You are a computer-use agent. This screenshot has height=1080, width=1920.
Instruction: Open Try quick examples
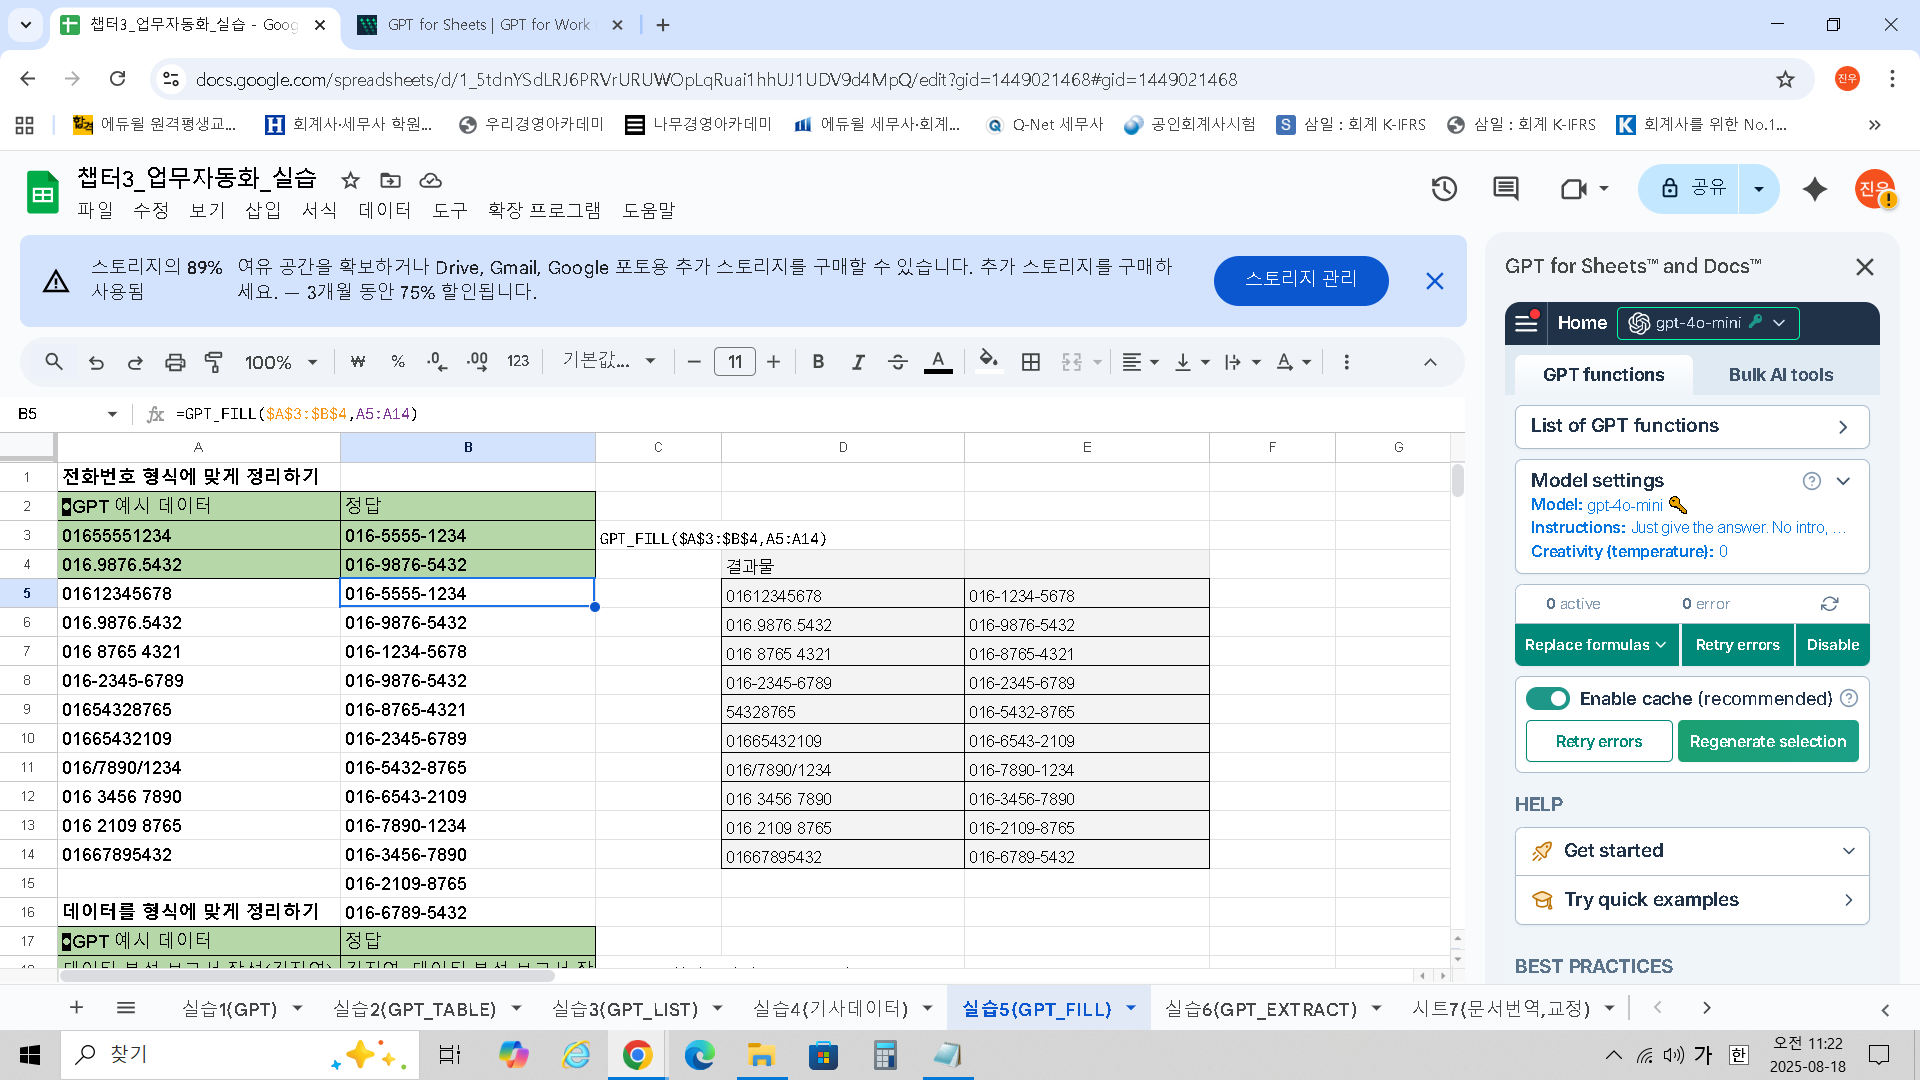tap(1692, 900)
